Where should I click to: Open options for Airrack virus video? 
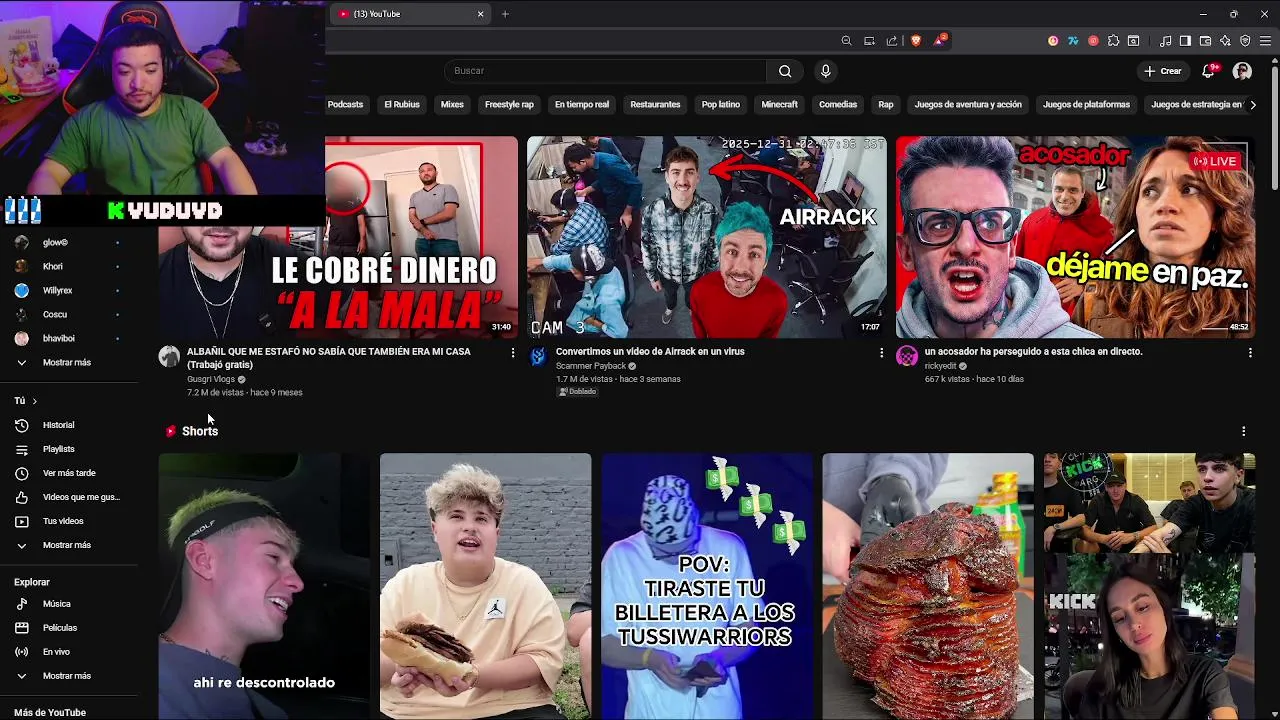click(x=881, y=353)
